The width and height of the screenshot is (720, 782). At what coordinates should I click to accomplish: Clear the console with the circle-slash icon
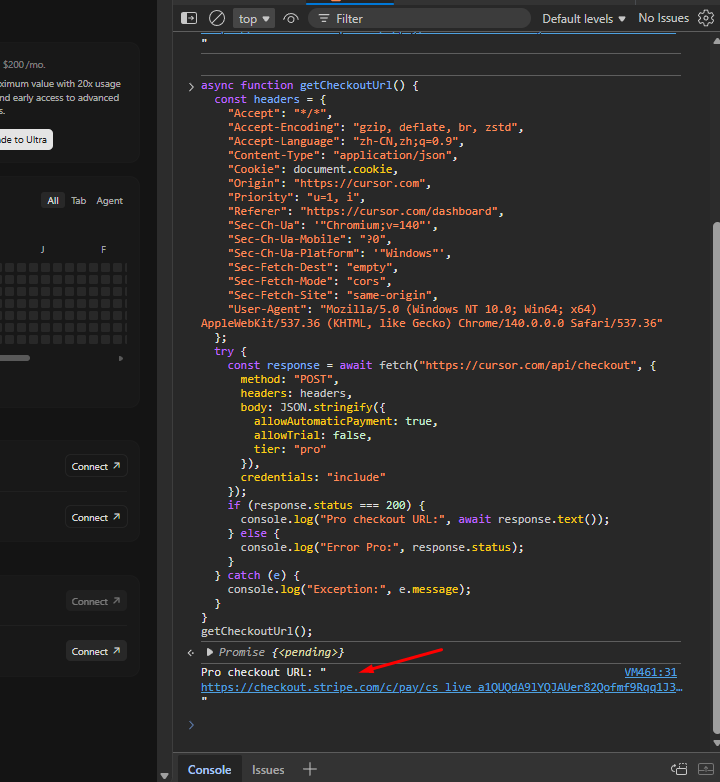pyautogui.click(x=216, y=18)
